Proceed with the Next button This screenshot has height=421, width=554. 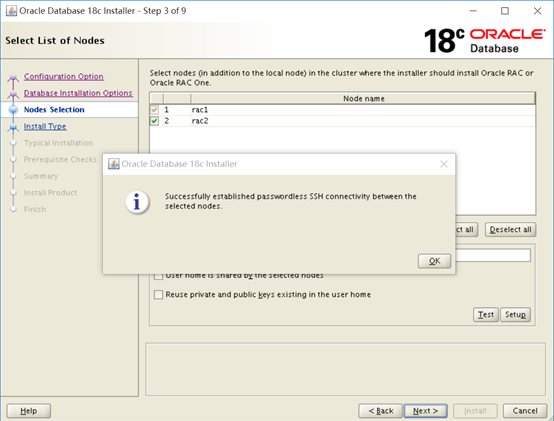(426, 411)
